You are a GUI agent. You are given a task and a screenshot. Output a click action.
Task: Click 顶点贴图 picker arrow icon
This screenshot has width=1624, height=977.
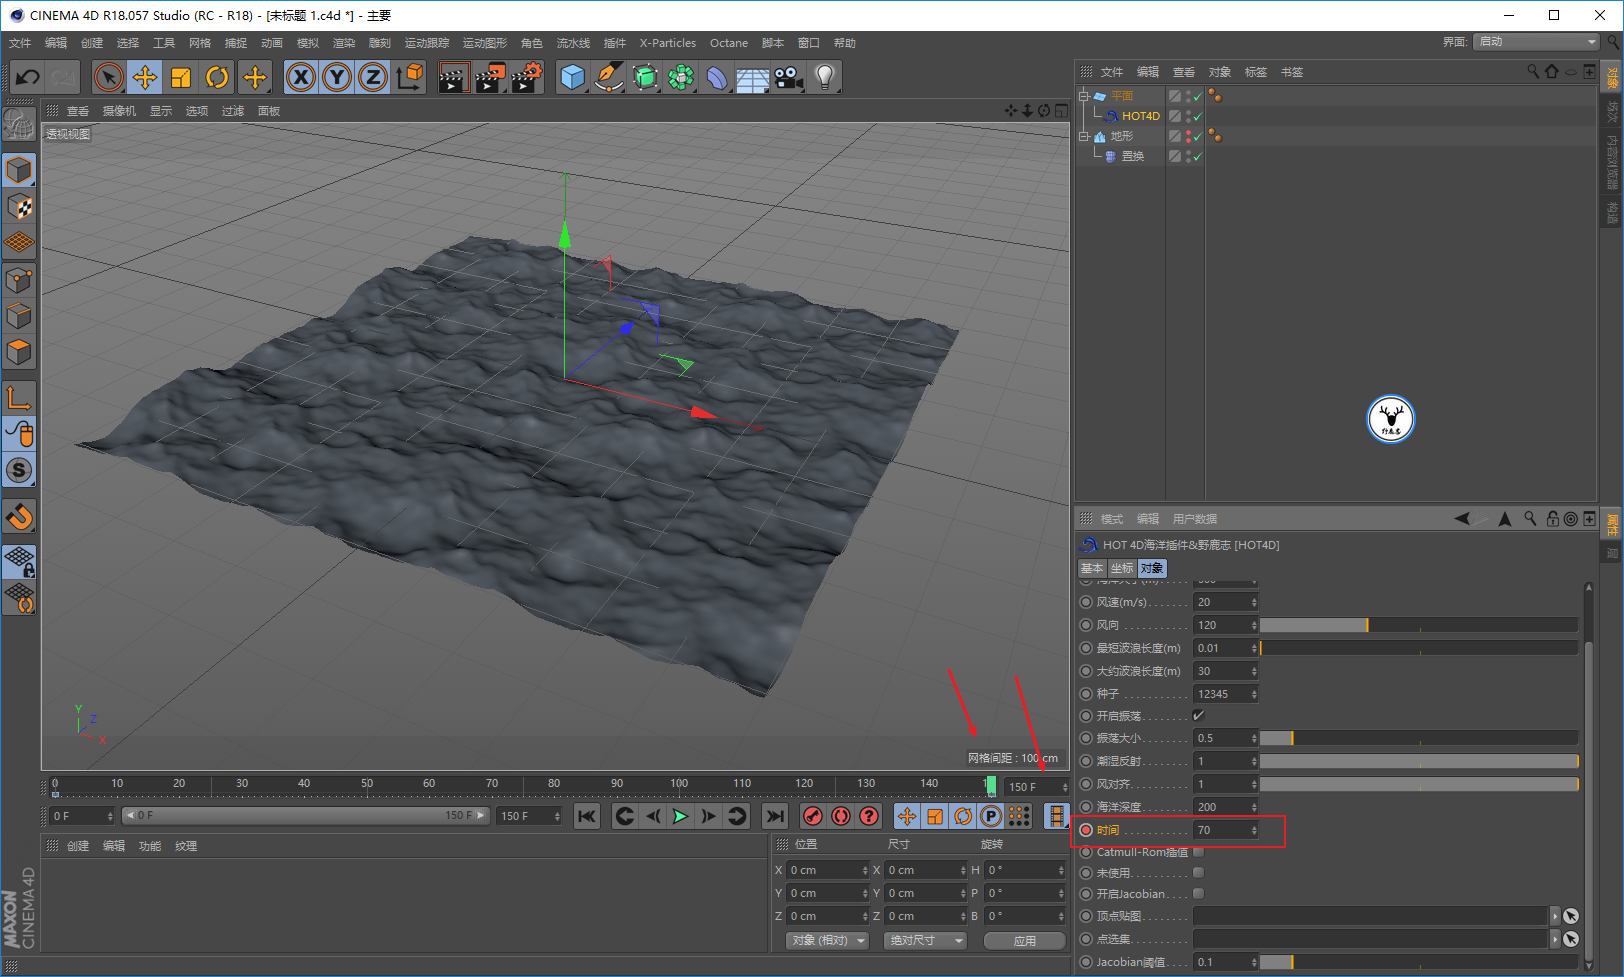click(x=1571, y=916)
